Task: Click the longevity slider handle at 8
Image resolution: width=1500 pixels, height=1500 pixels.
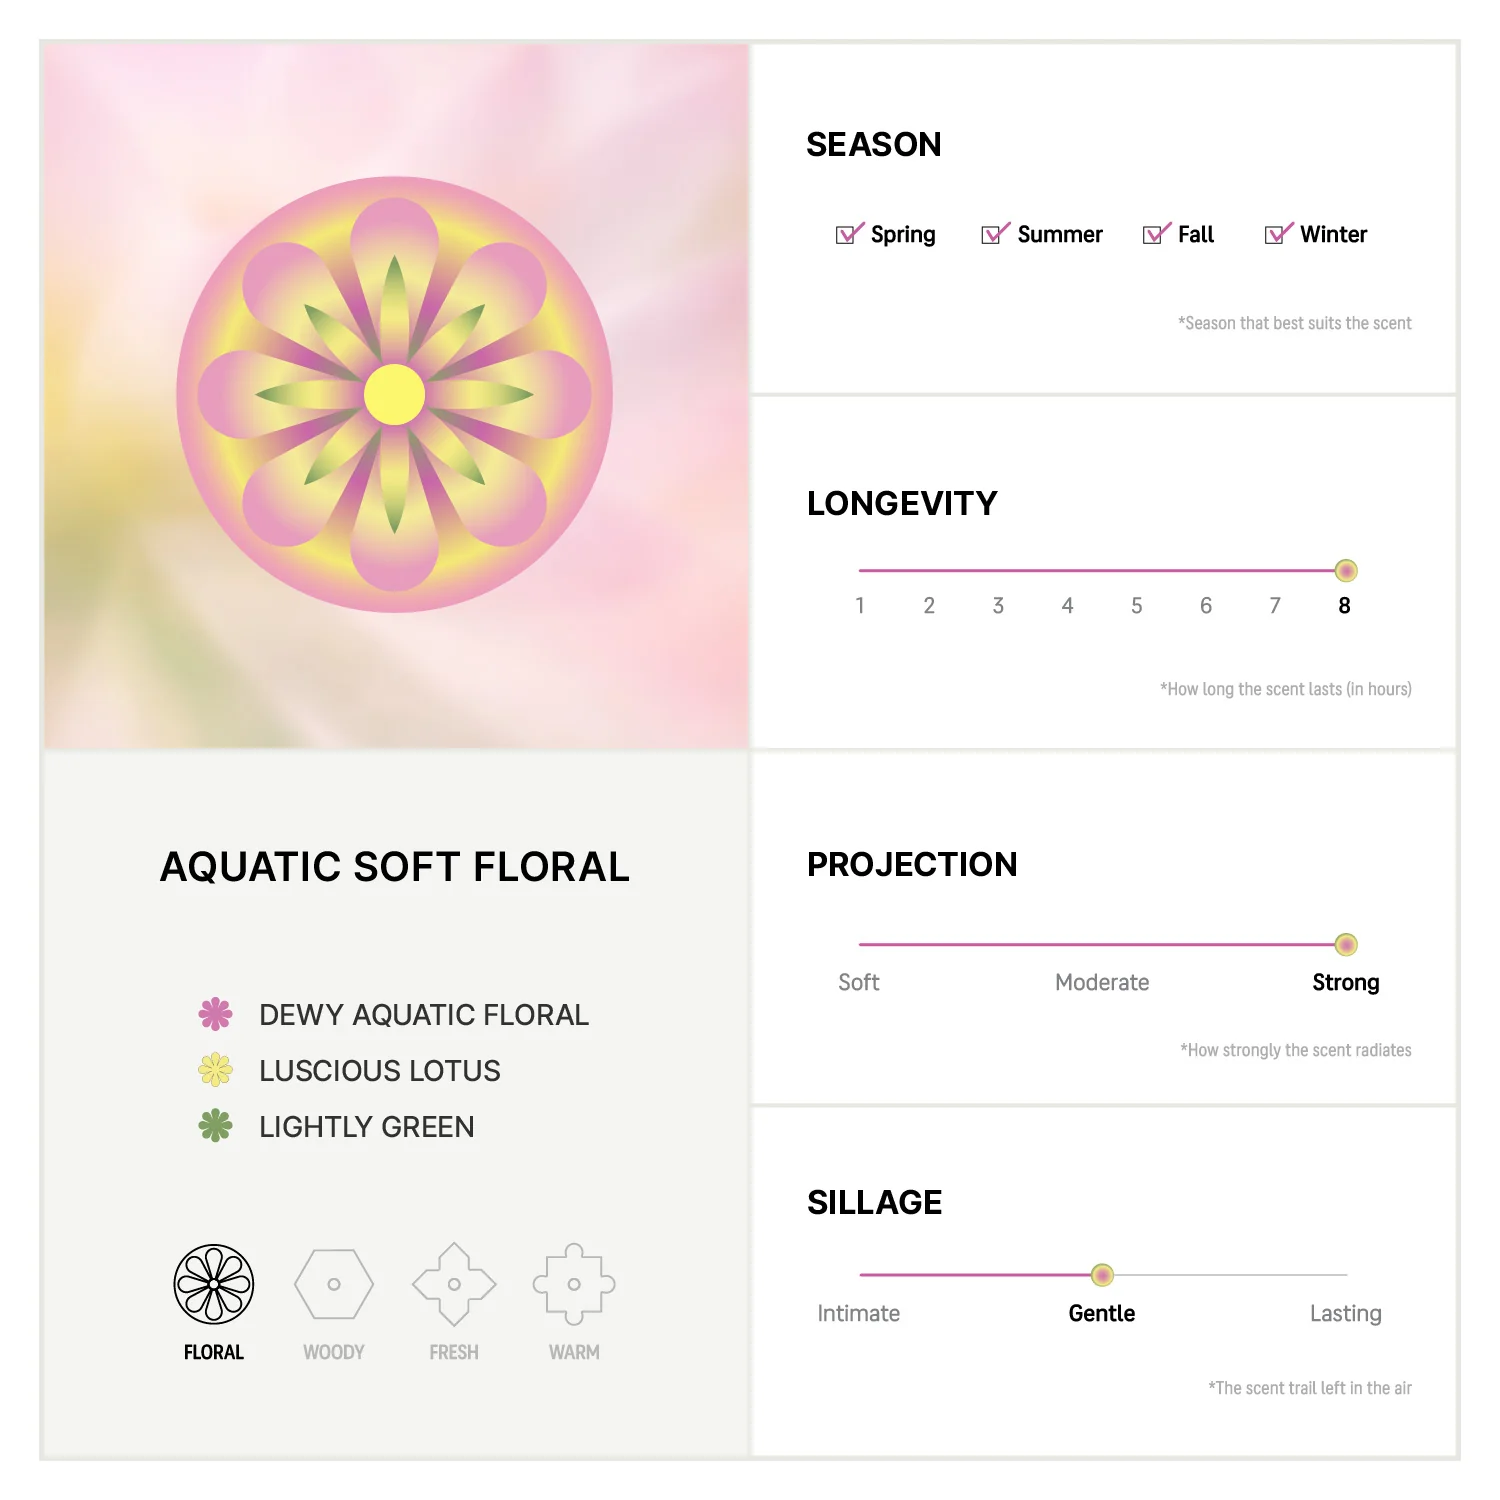Action: coord(1346,571)
